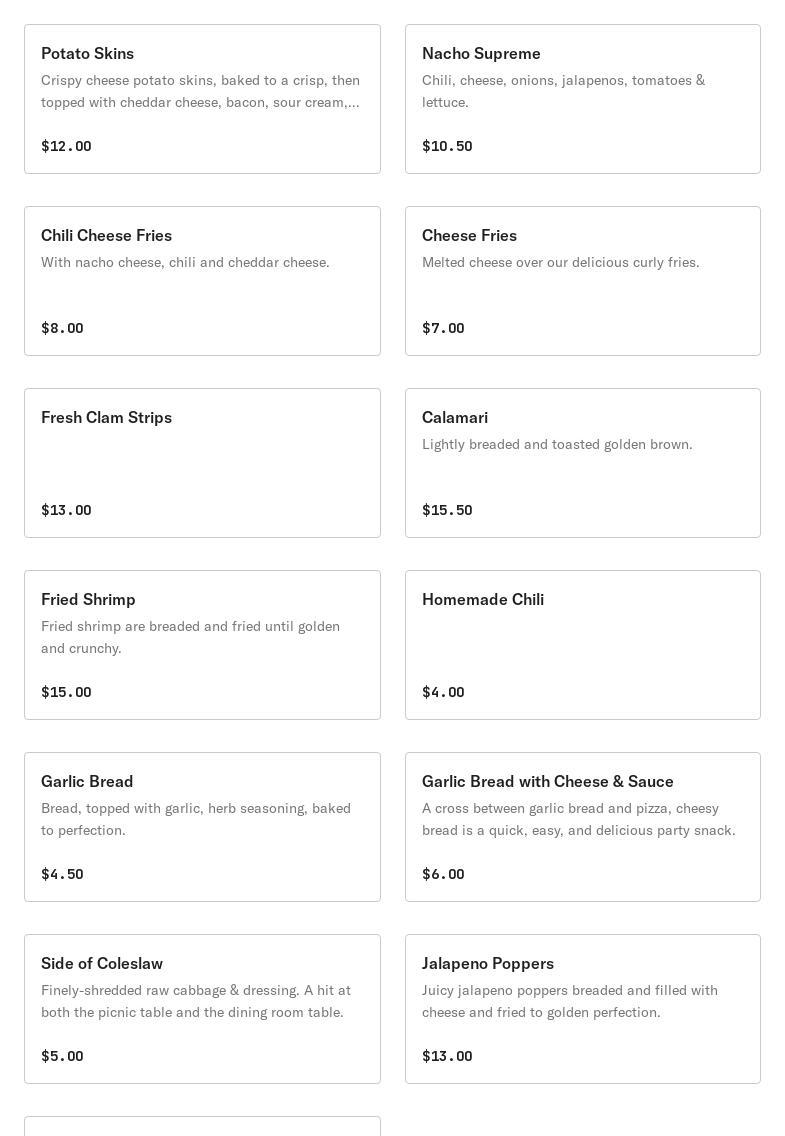The height and width of the screenshot is (1136, 785).
Task: Open the Homemade Chili card
Action: pos(582,645)
